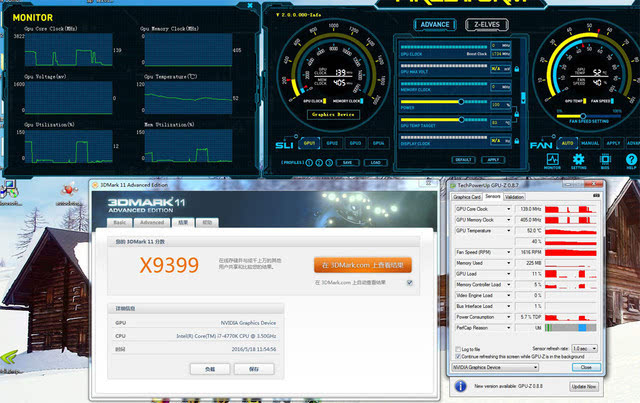Switch to the Z-ELVES tab in FireStorm
Viewport: 640px width, 403px height.
[x=487, y=24]
